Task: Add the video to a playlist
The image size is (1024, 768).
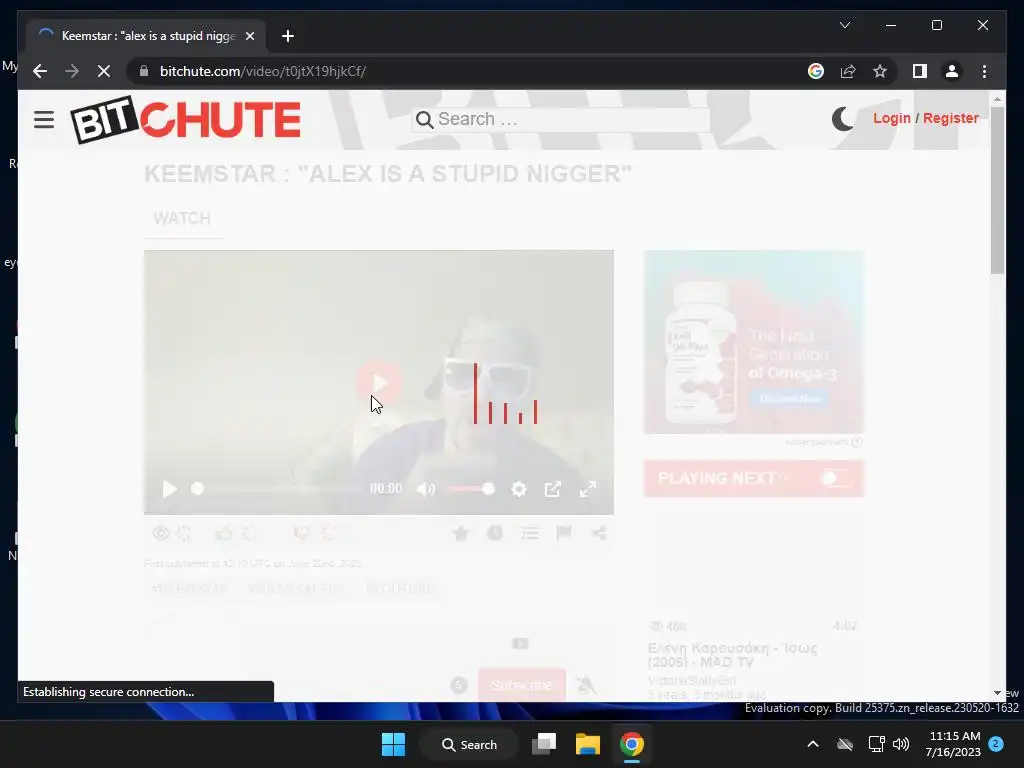Action: [x=530, y=534]
